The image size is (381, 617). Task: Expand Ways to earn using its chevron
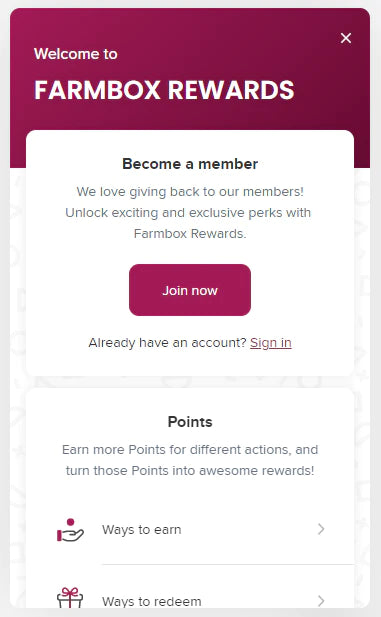click(x=321, y=529)
